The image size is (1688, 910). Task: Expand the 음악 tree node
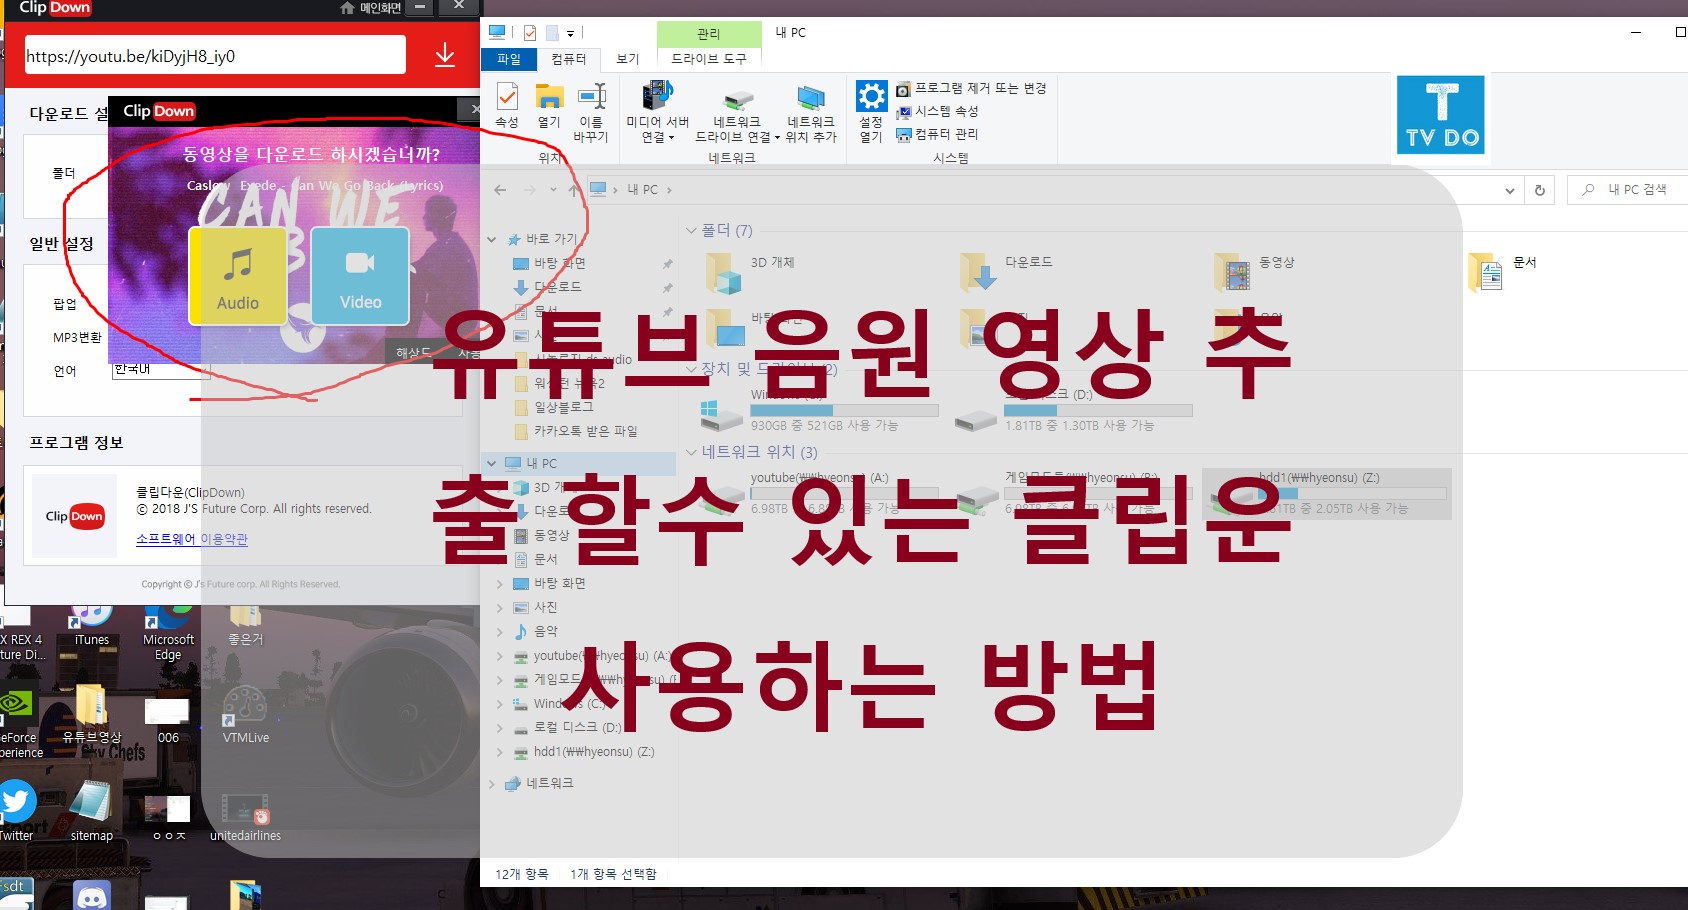500,632
